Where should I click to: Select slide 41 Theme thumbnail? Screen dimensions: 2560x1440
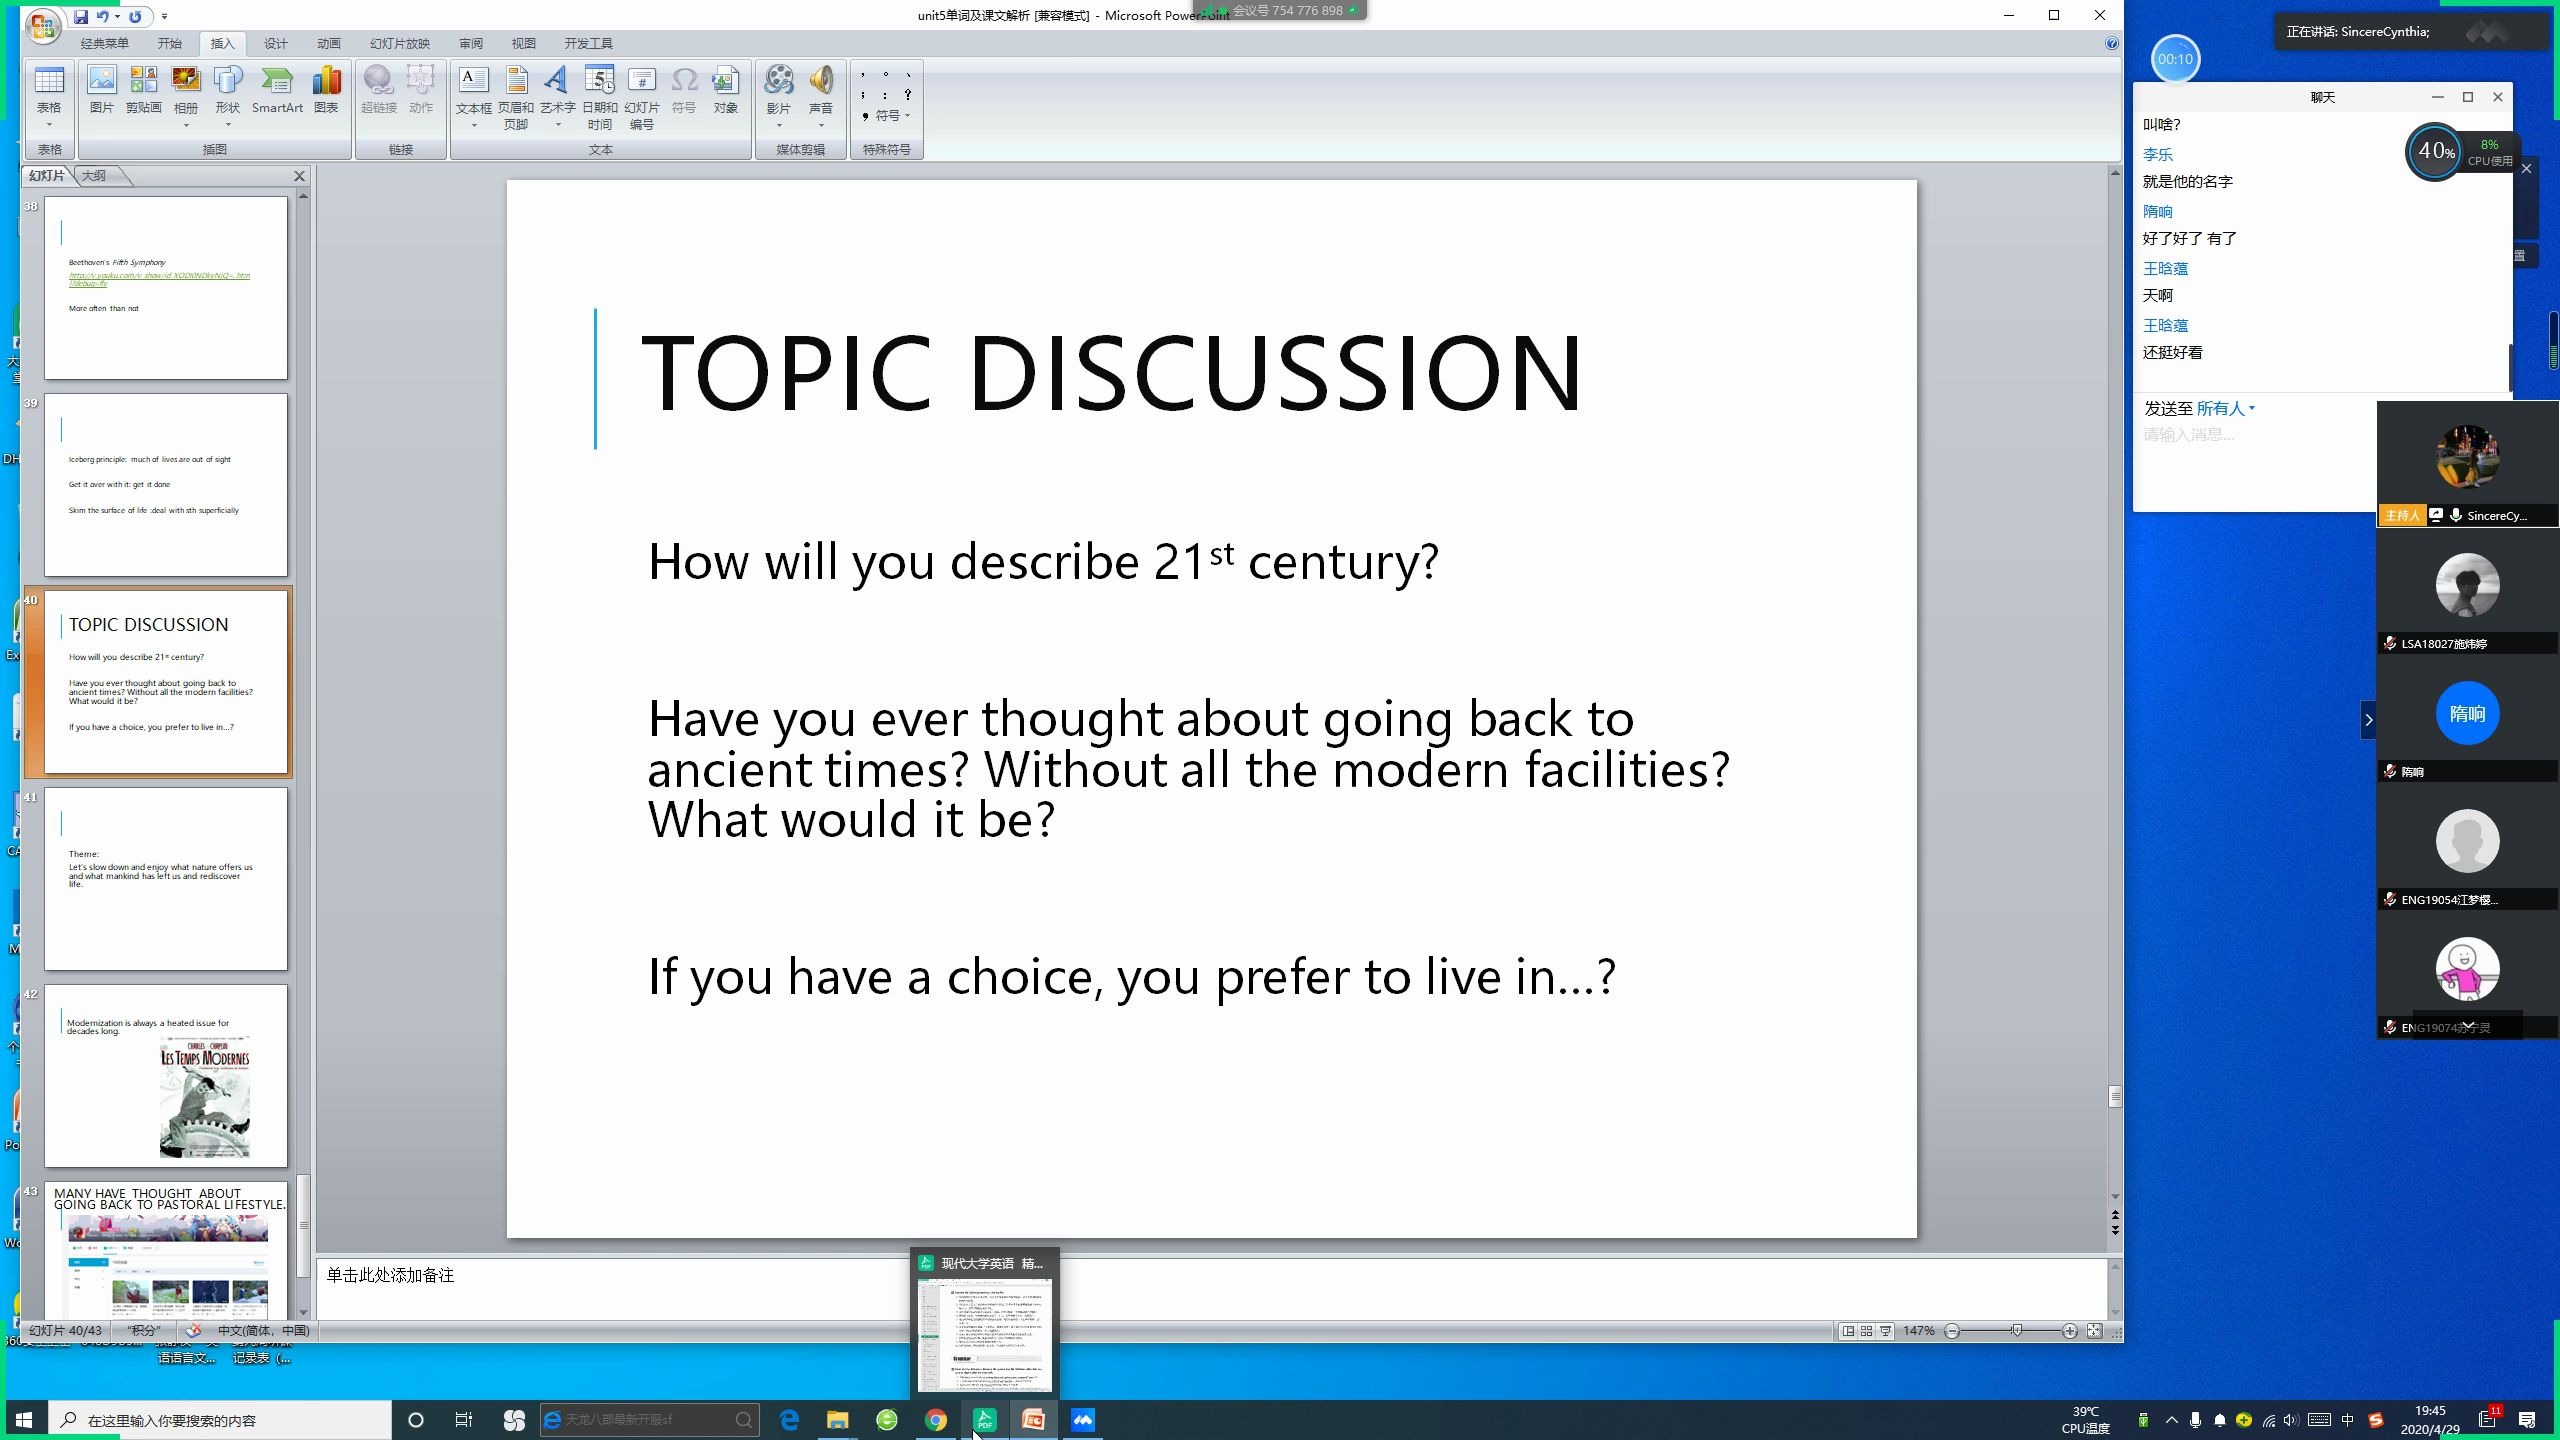(x=166, y=879)
